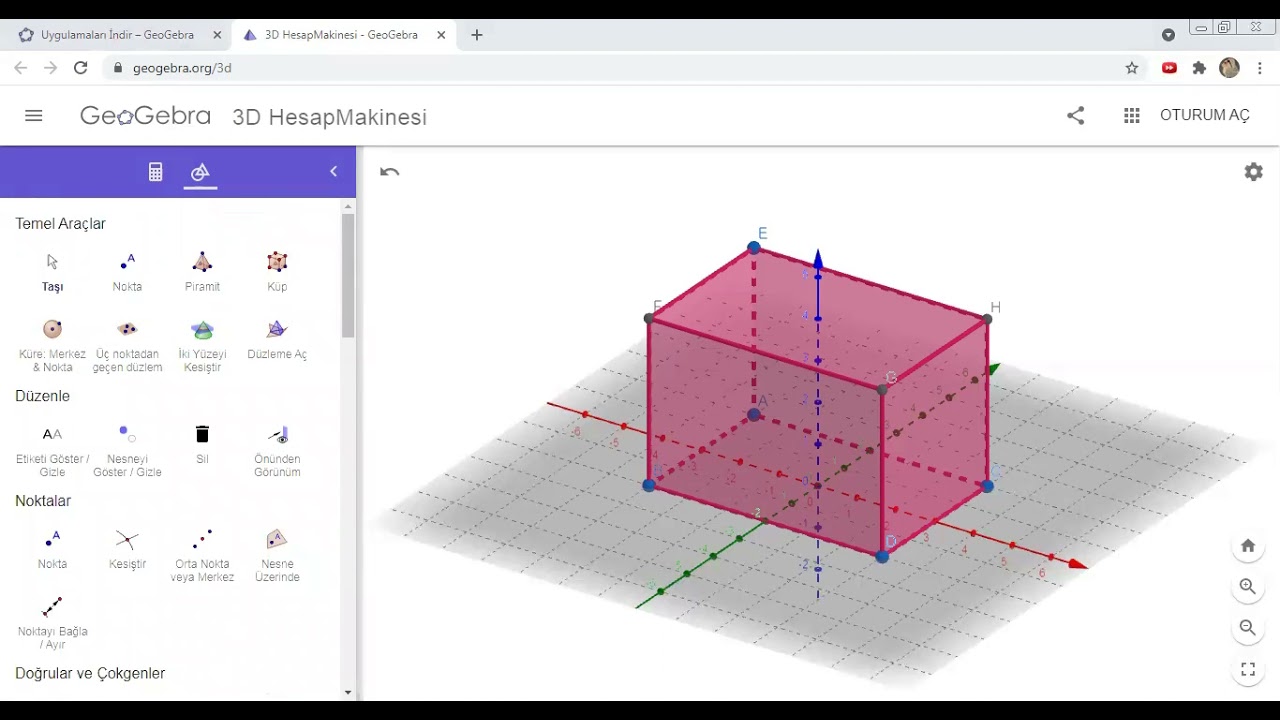Select the Düzleme Aç tool
The width and height of the screenshot is (1280, 720).
tap(277, 340)
